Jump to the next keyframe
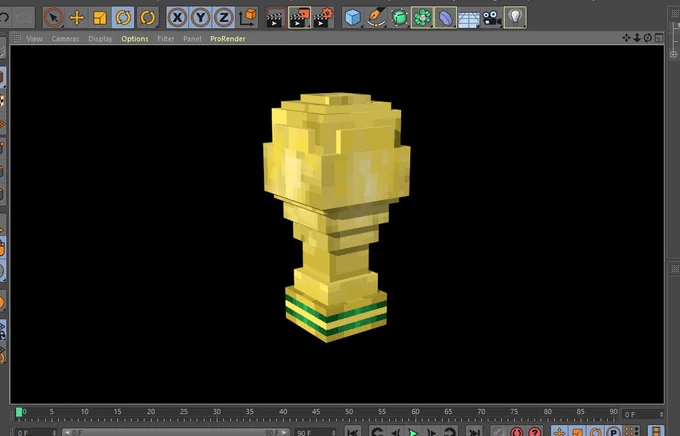This screenshot has height=436, width=680. pyautogui.click(x=449, y=432)
